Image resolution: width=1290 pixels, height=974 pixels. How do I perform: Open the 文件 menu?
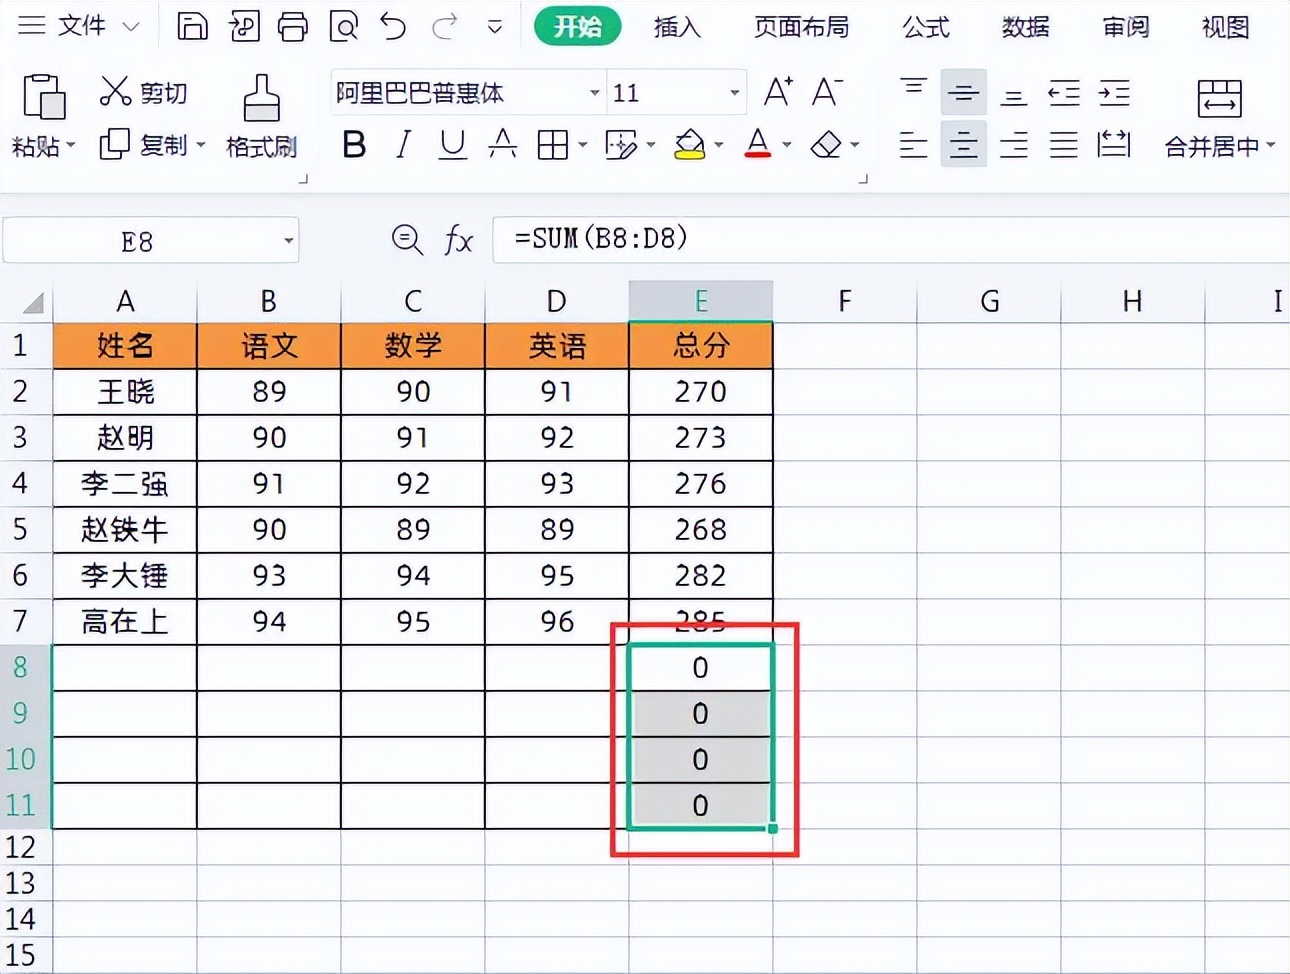(x=81, y=26)
